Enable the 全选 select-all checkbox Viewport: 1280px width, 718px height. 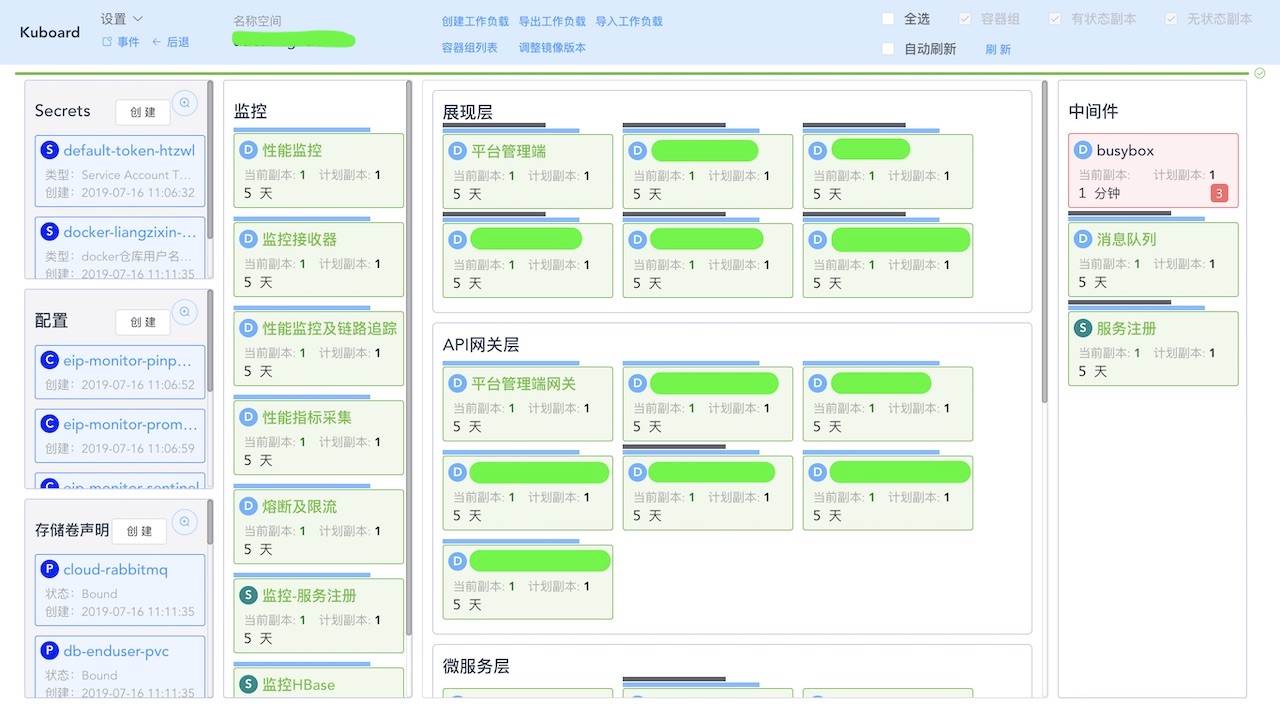click(x=886, y=18)
